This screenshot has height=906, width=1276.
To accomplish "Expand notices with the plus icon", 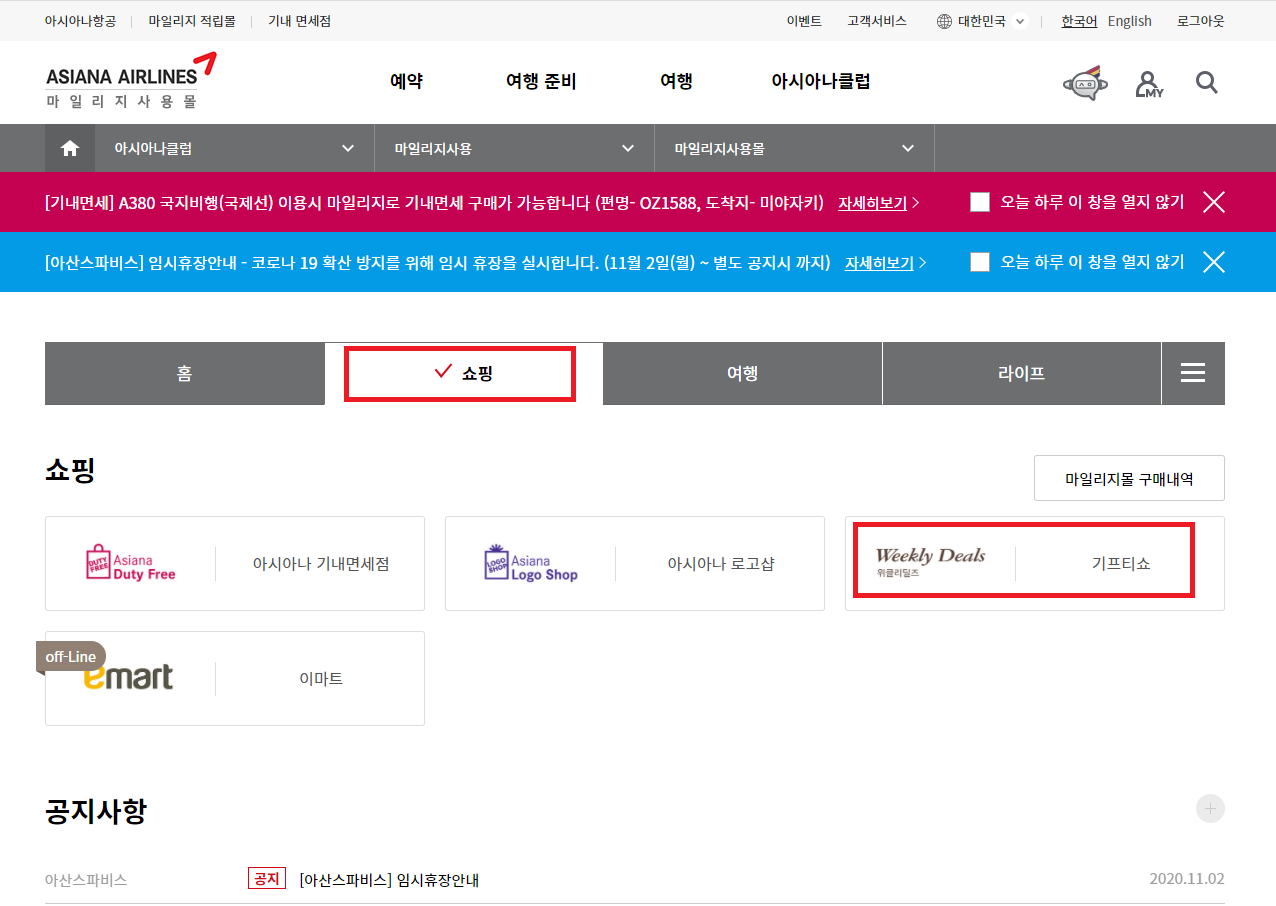I will click(x=1210, y=809).
